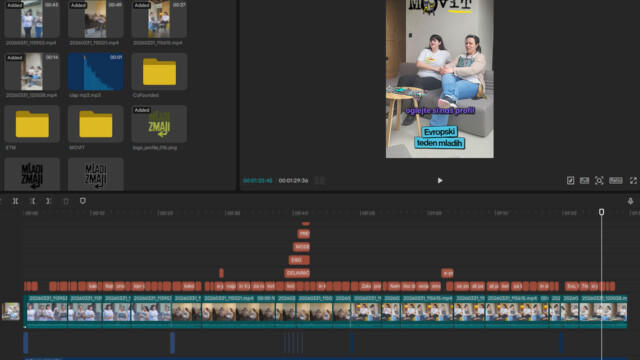Select 'oglejte si nas profil' text in preview
This screenshot has height=360, width=640.
click(x=440, y=111)
